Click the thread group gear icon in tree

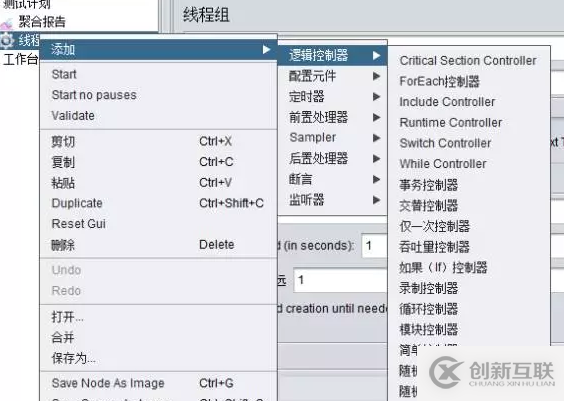[6, 40]
